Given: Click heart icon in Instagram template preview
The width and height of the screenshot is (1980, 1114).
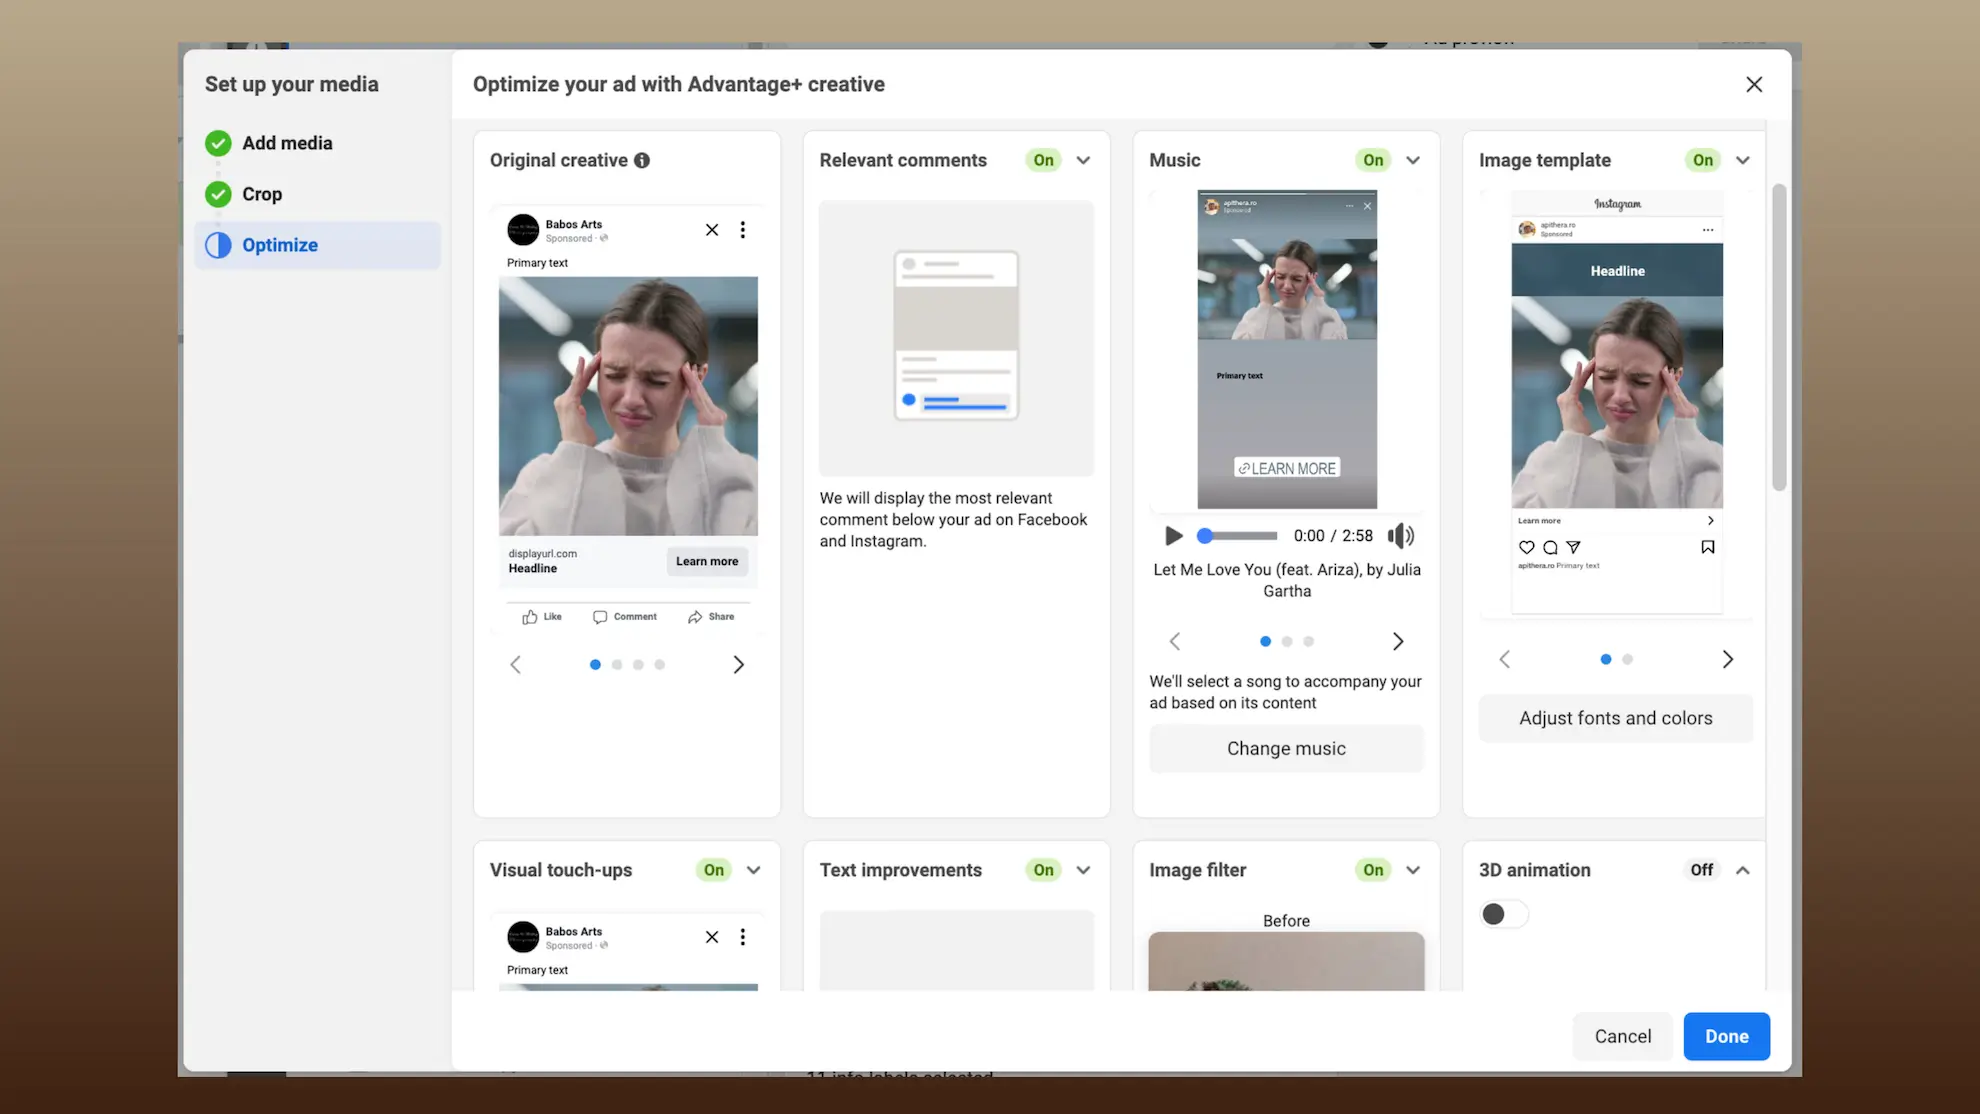Looking at the screenshot, I should point(1527,547).
